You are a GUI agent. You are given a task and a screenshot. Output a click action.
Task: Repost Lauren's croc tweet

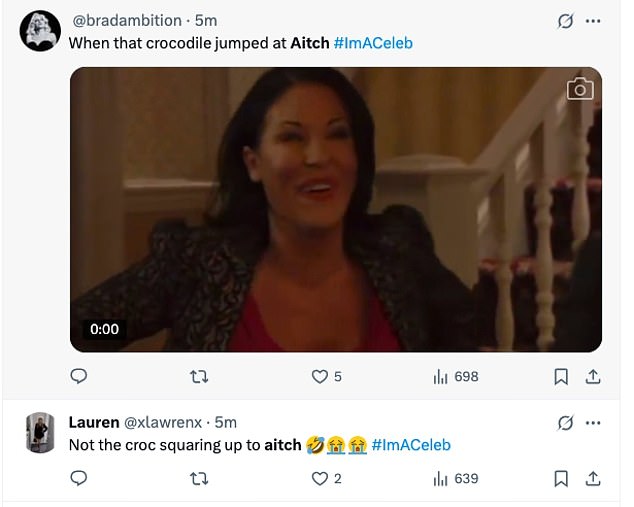(199, 479)
